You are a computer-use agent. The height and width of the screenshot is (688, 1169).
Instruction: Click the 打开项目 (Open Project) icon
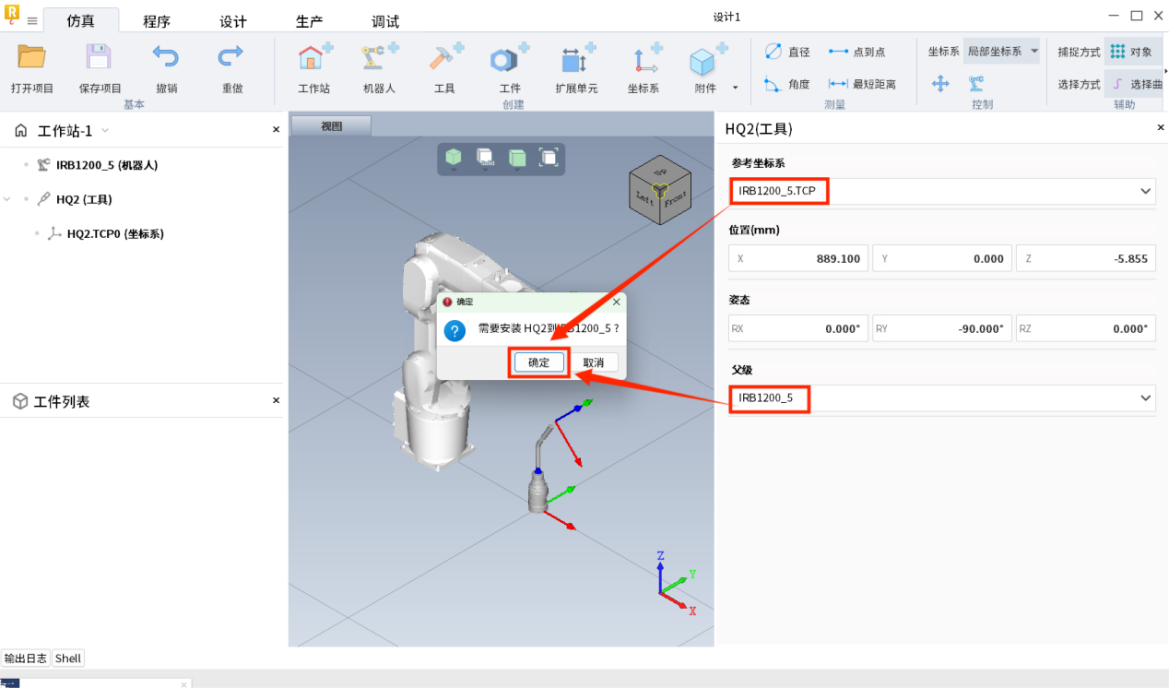point(32,58)
